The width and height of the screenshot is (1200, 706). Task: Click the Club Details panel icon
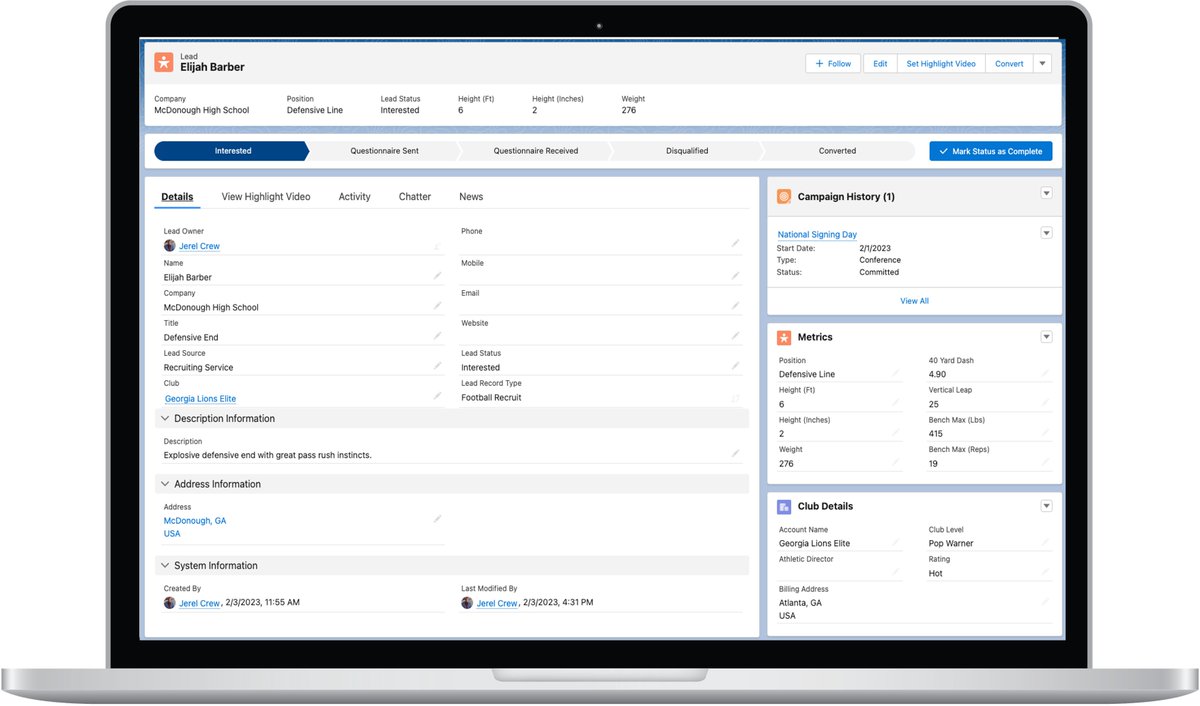(783, 506)
